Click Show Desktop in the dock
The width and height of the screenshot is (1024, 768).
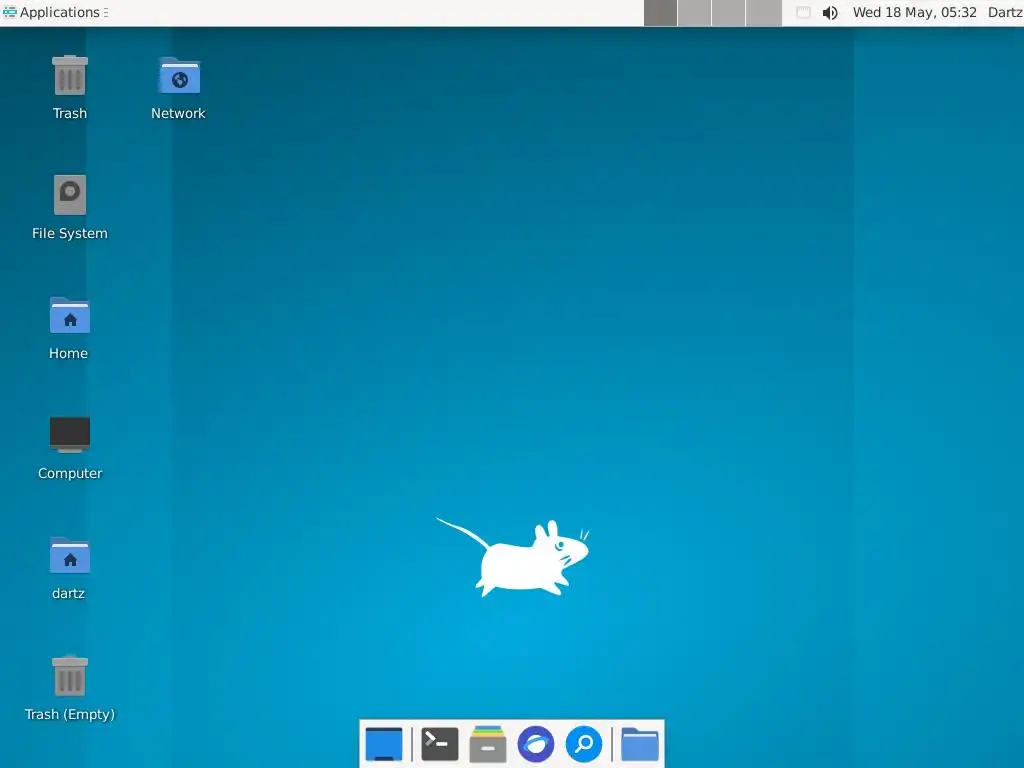384,744
